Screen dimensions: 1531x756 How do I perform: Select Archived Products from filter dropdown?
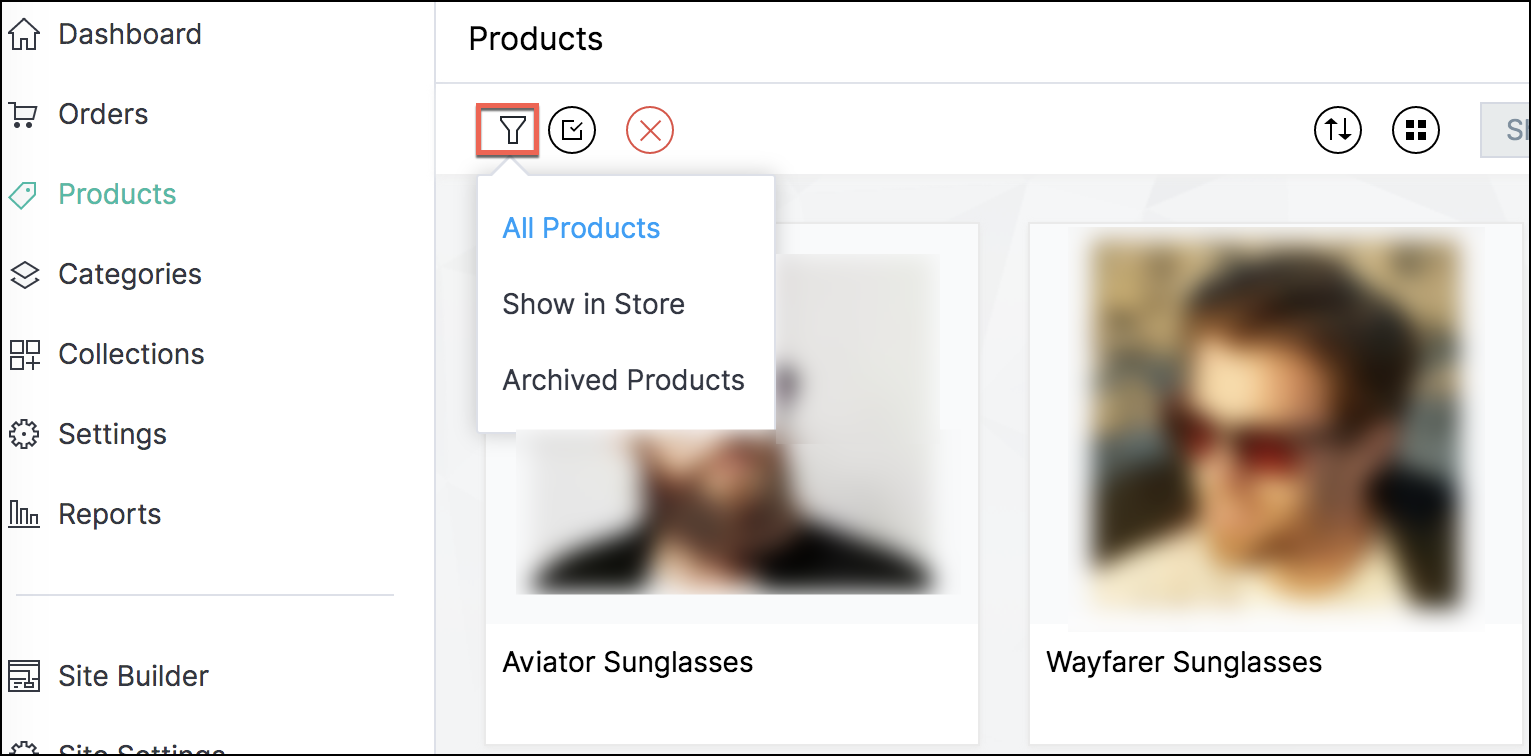623,380
